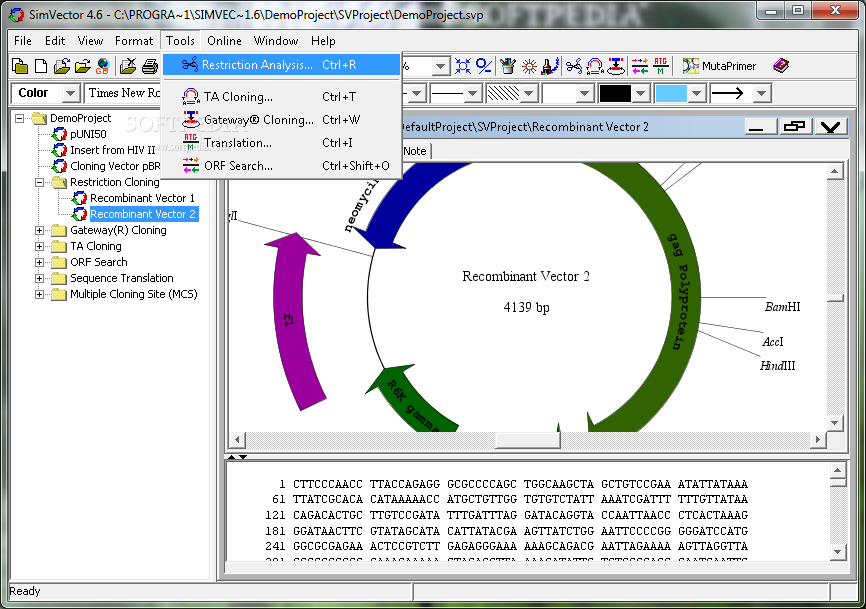Click the GenBank globe import icon
Screen dimensions: 866x609
pyautogui.click(x=102, y=66)
